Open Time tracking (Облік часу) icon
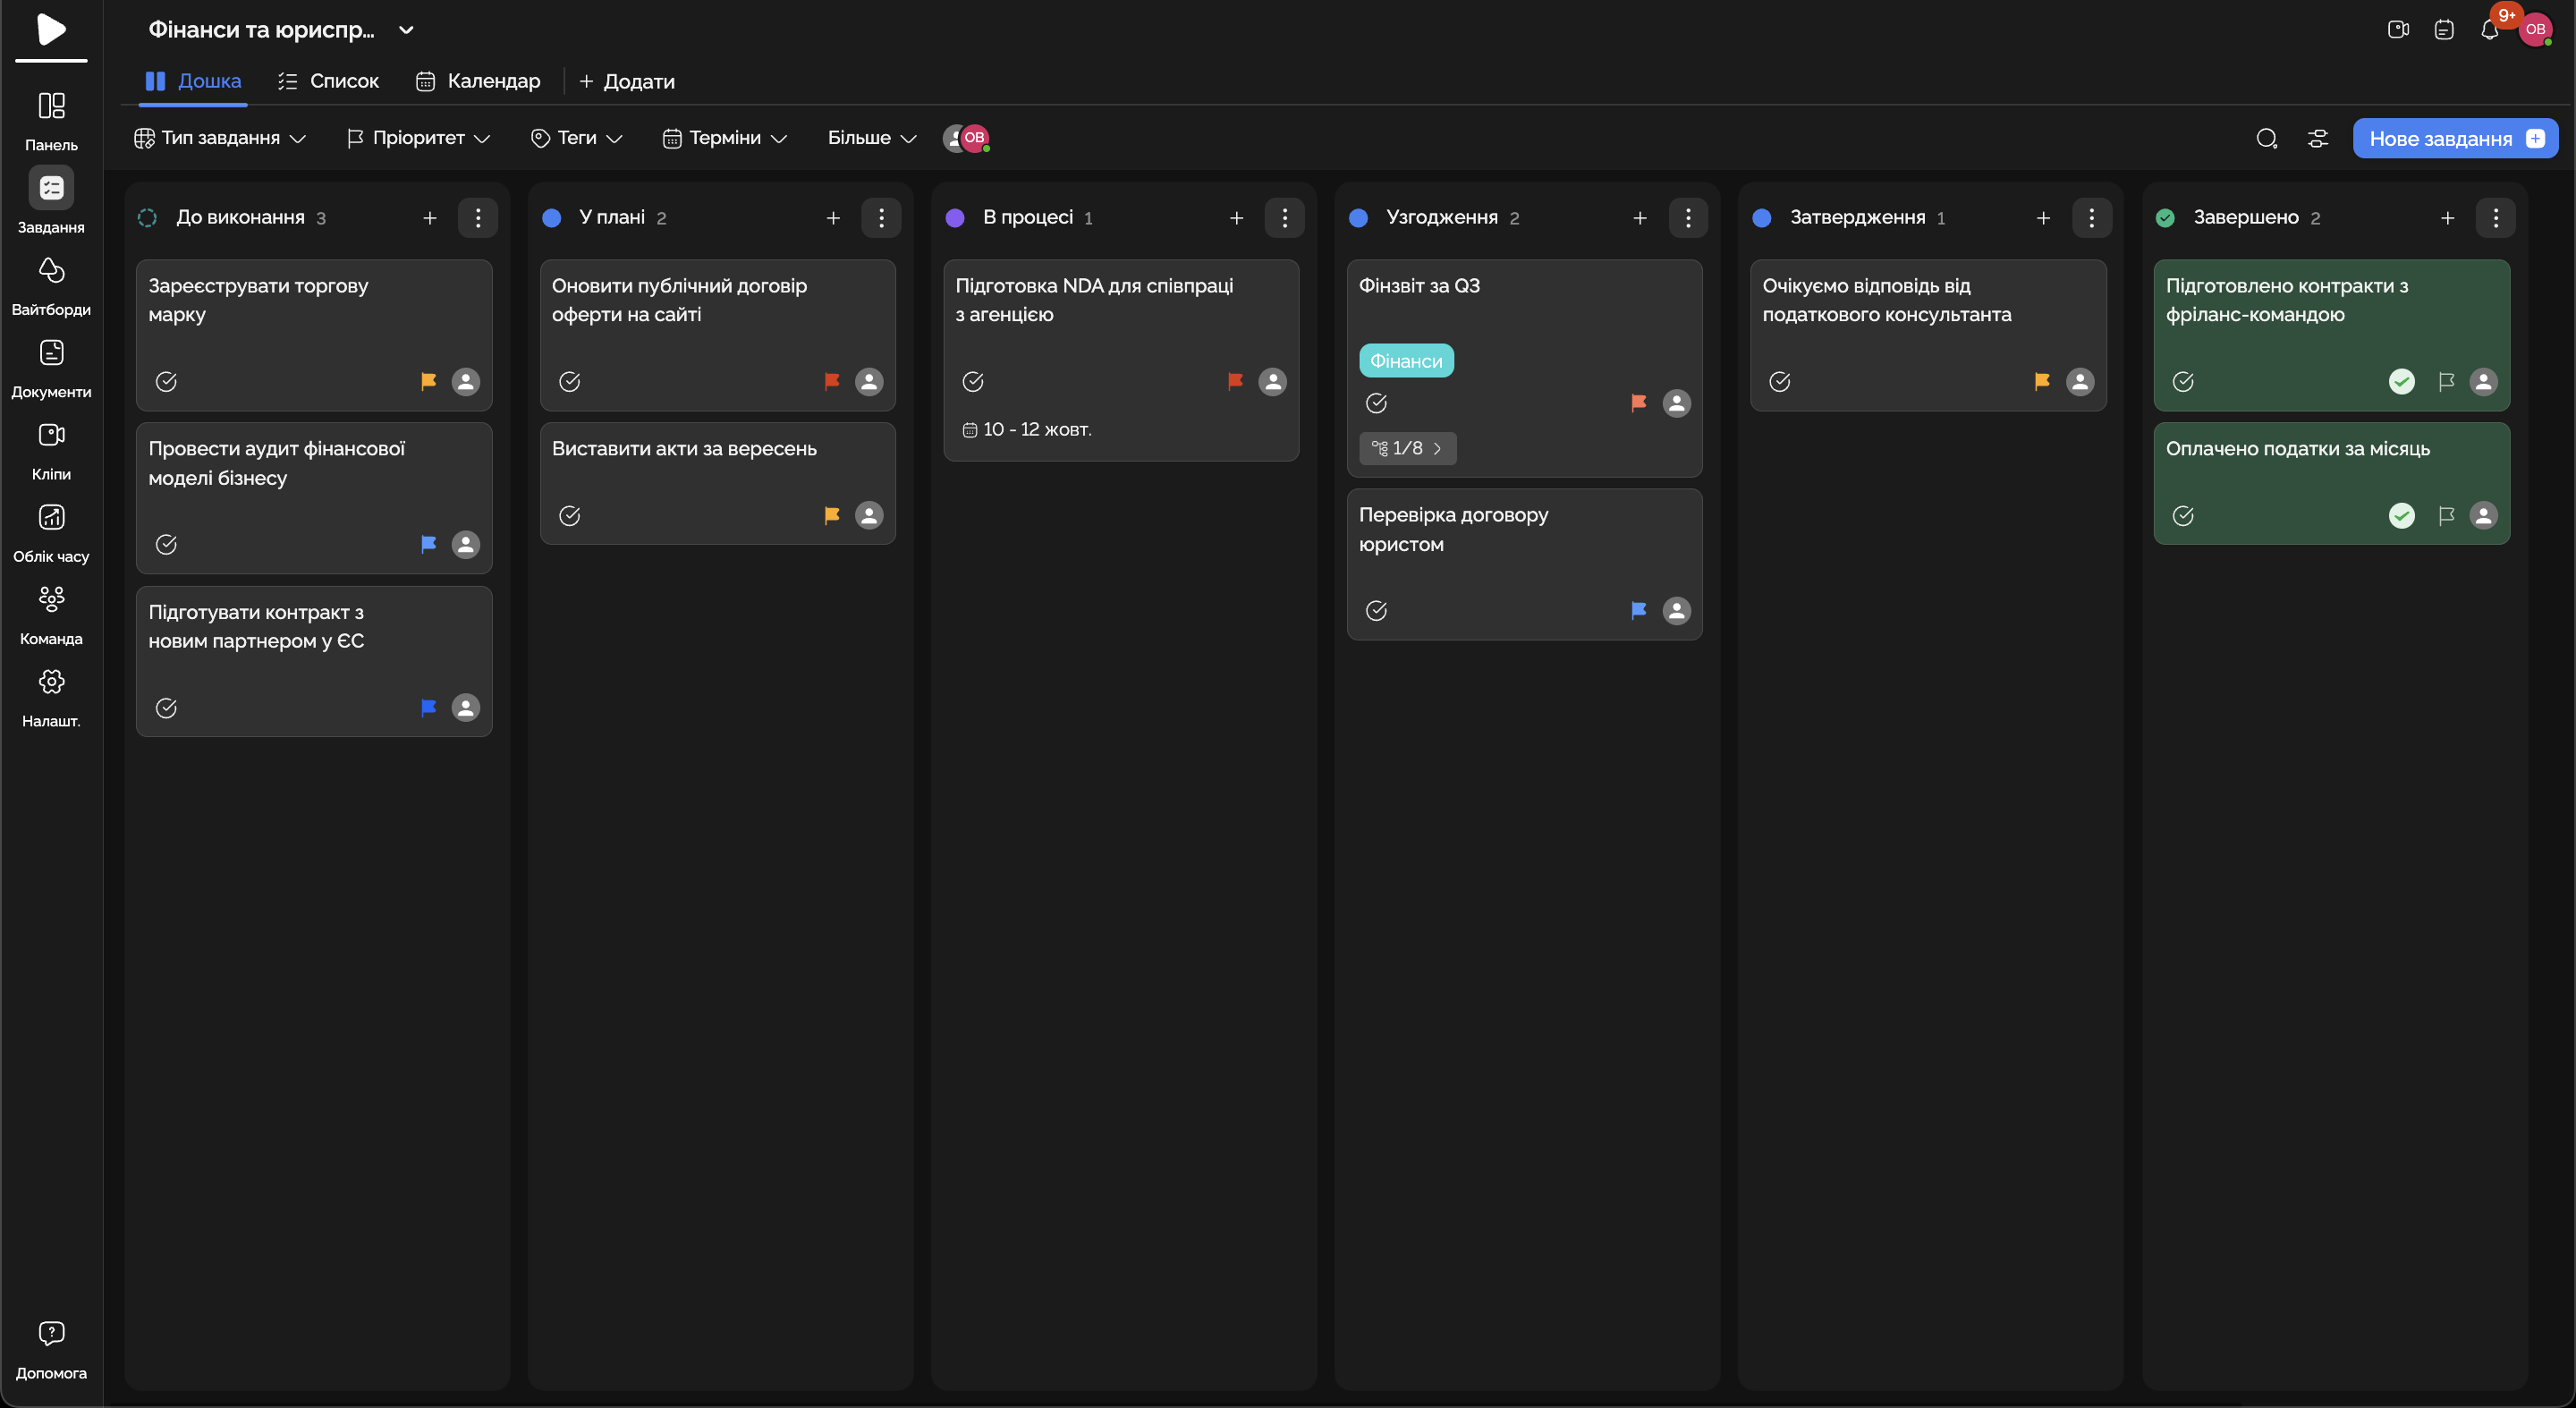 51,518
